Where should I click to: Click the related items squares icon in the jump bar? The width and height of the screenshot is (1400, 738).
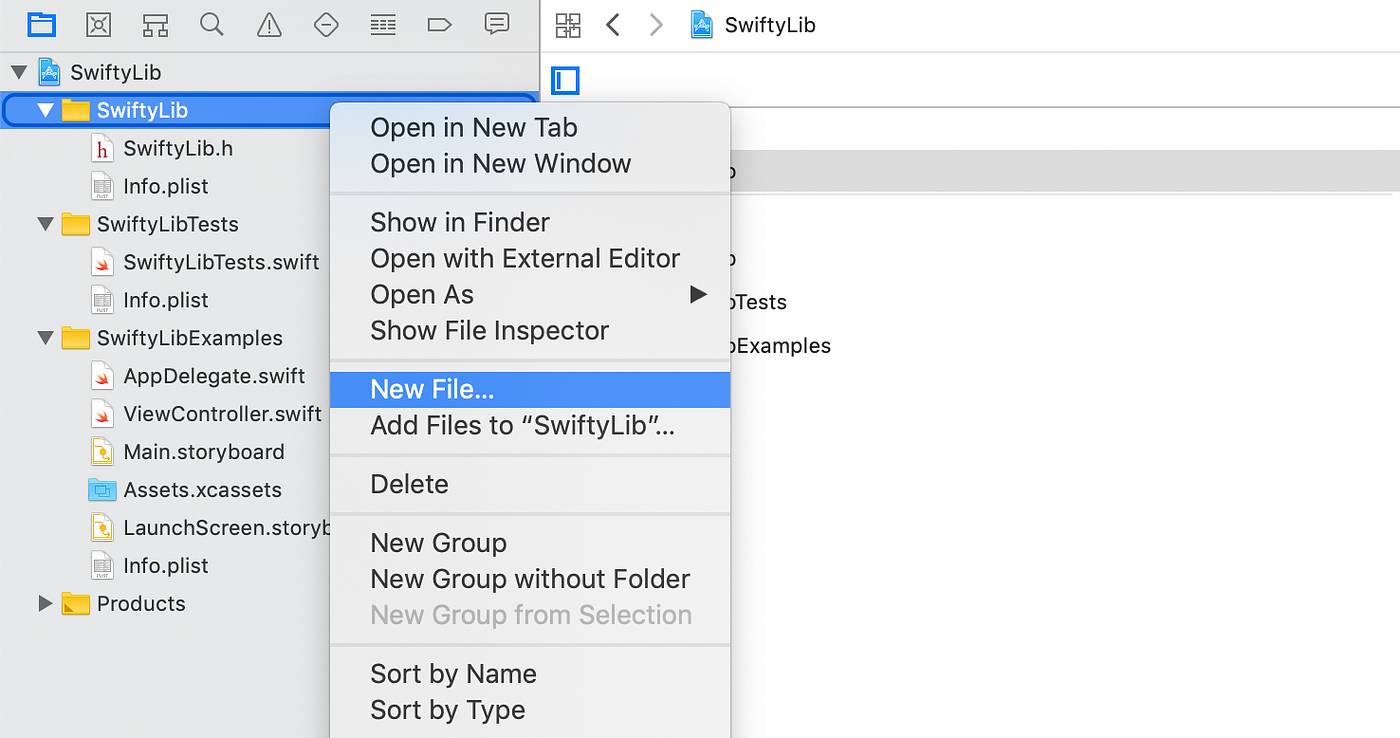[568, 24]
